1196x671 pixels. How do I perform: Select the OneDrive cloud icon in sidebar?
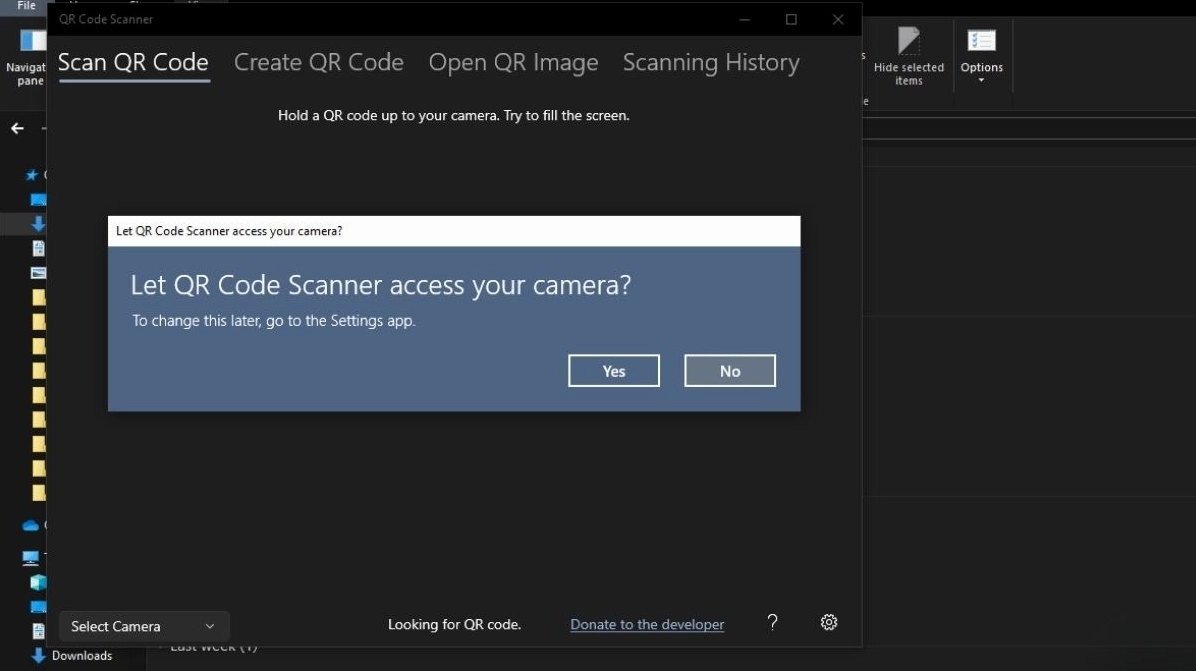[31, 525]
